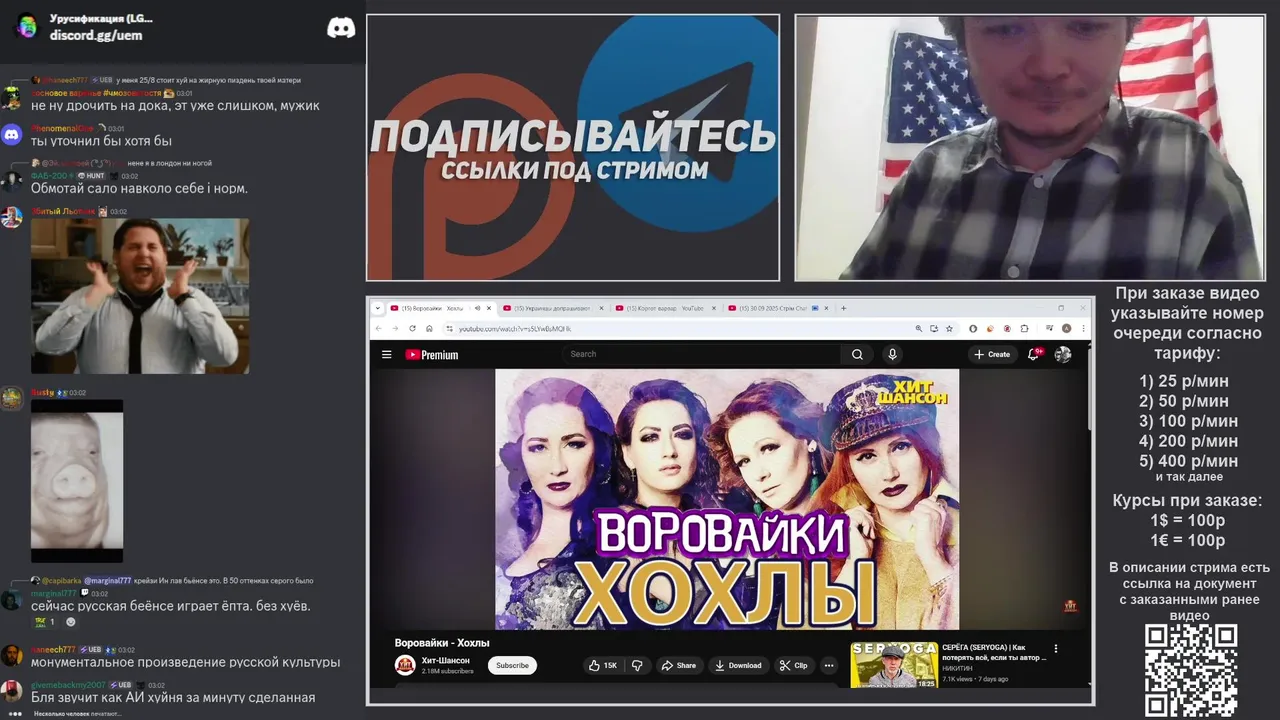
Task: Click the Share button
Action: click(x=679, y=665)
